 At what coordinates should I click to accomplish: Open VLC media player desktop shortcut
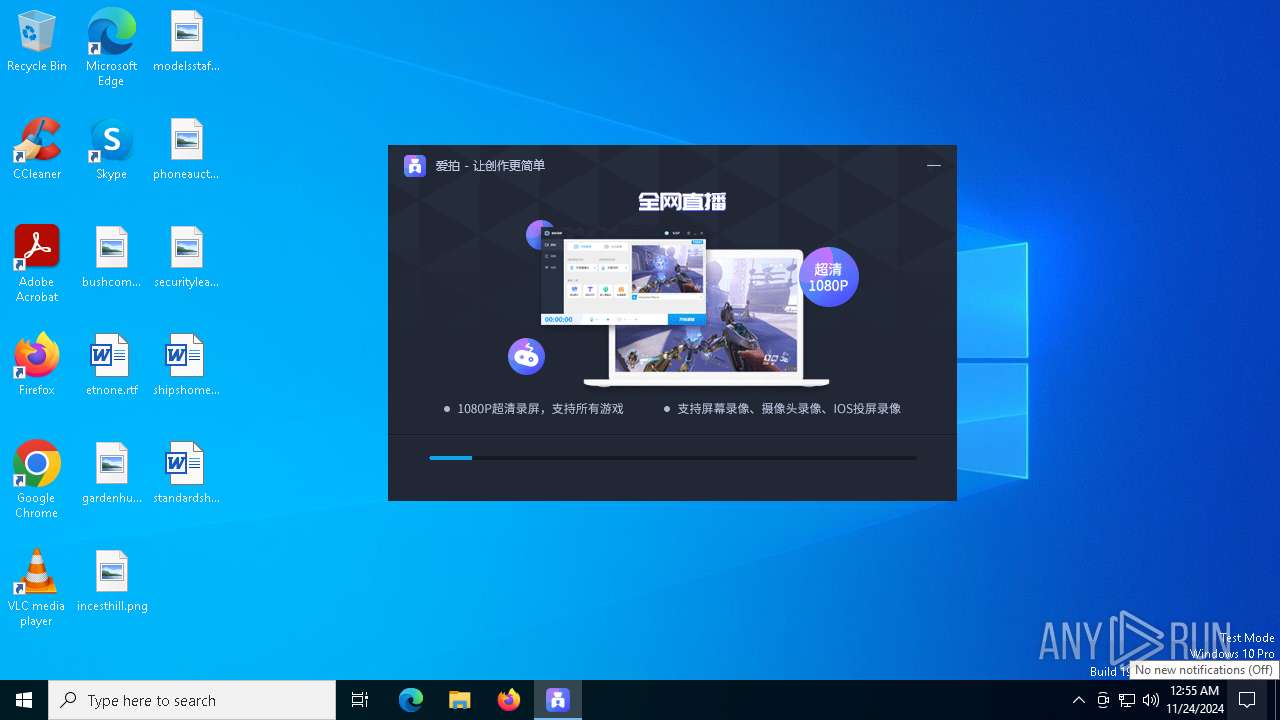coord(37,588)
